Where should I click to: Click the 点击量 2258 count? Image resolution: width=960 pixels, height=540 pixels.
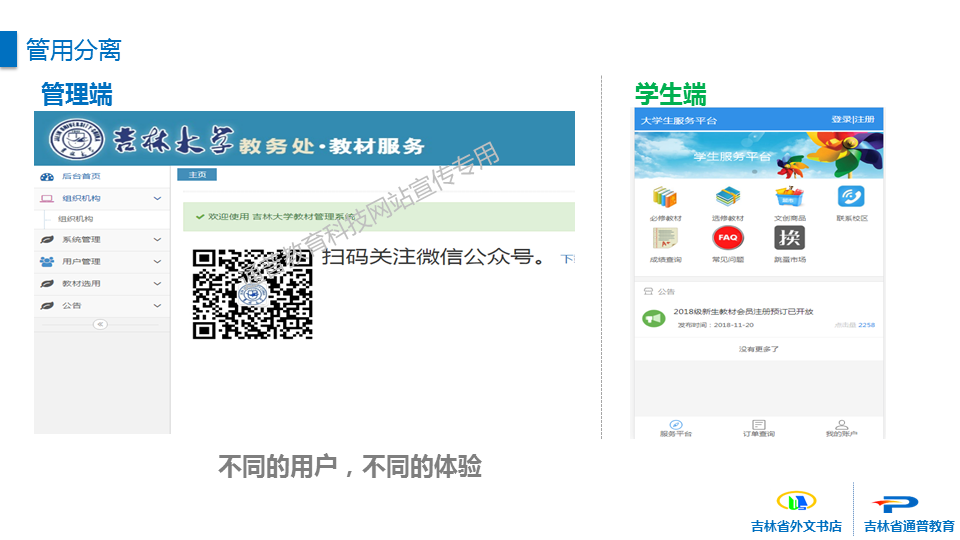click(855, 325)
